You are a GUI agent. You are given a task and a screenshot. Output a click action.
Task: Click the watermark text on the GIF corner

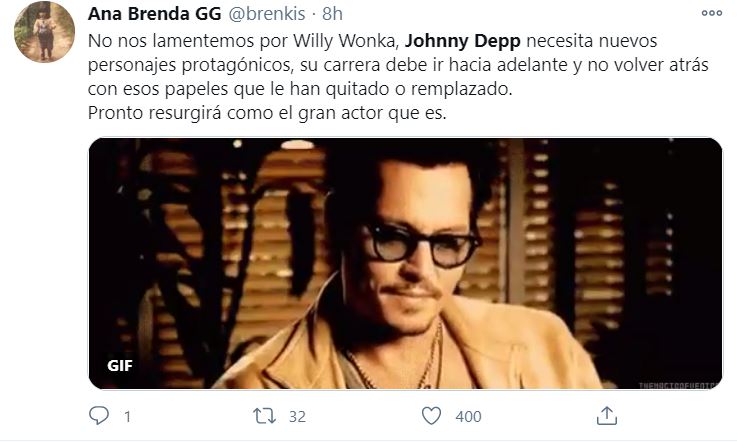[x=680, y=386]
